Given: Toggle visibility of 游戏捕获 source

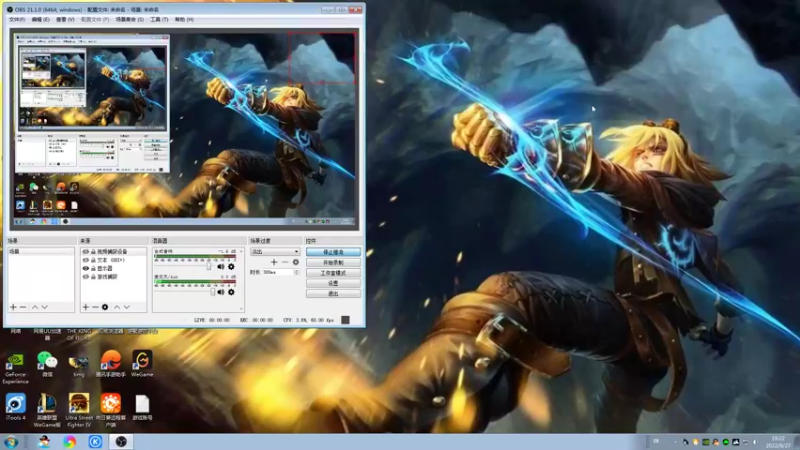Looking at the screenshot, I should (86, 277).
